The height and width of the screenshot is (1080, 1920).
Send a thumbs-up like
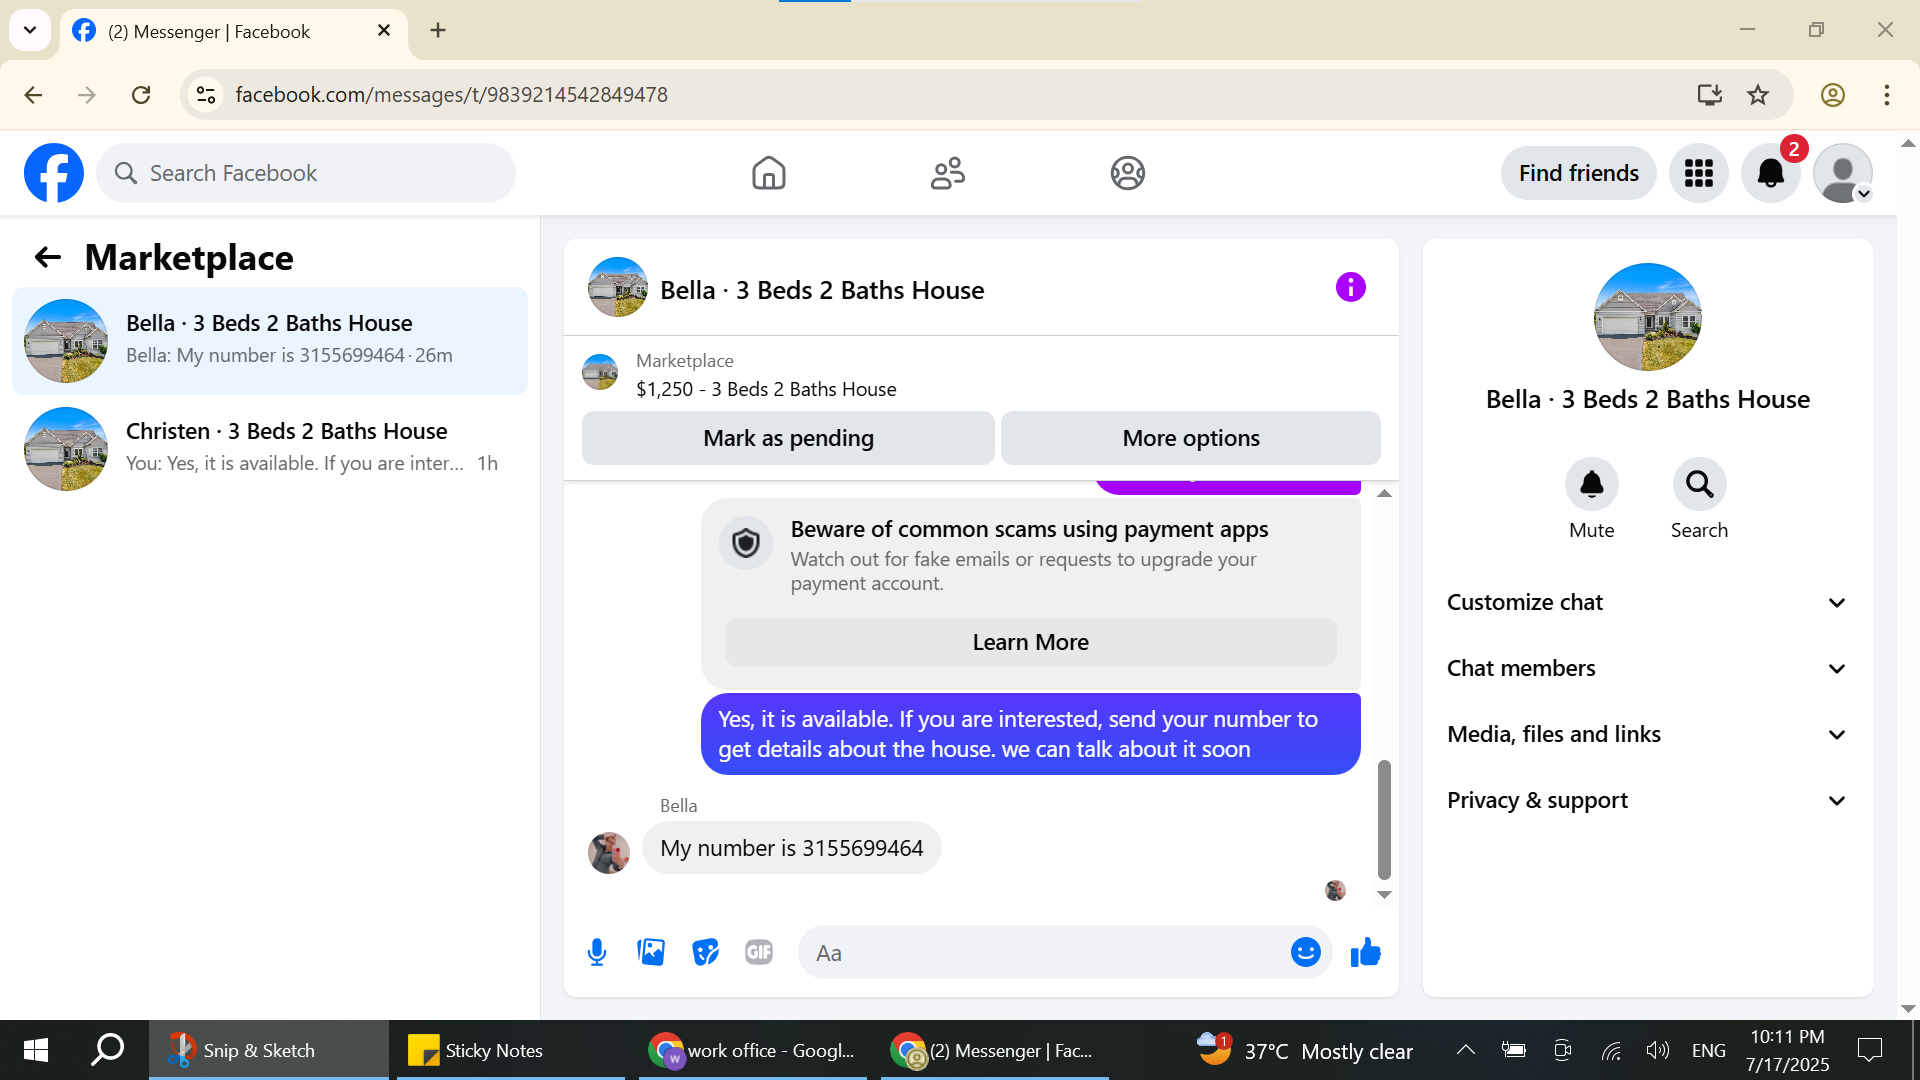coord(1365,952)
